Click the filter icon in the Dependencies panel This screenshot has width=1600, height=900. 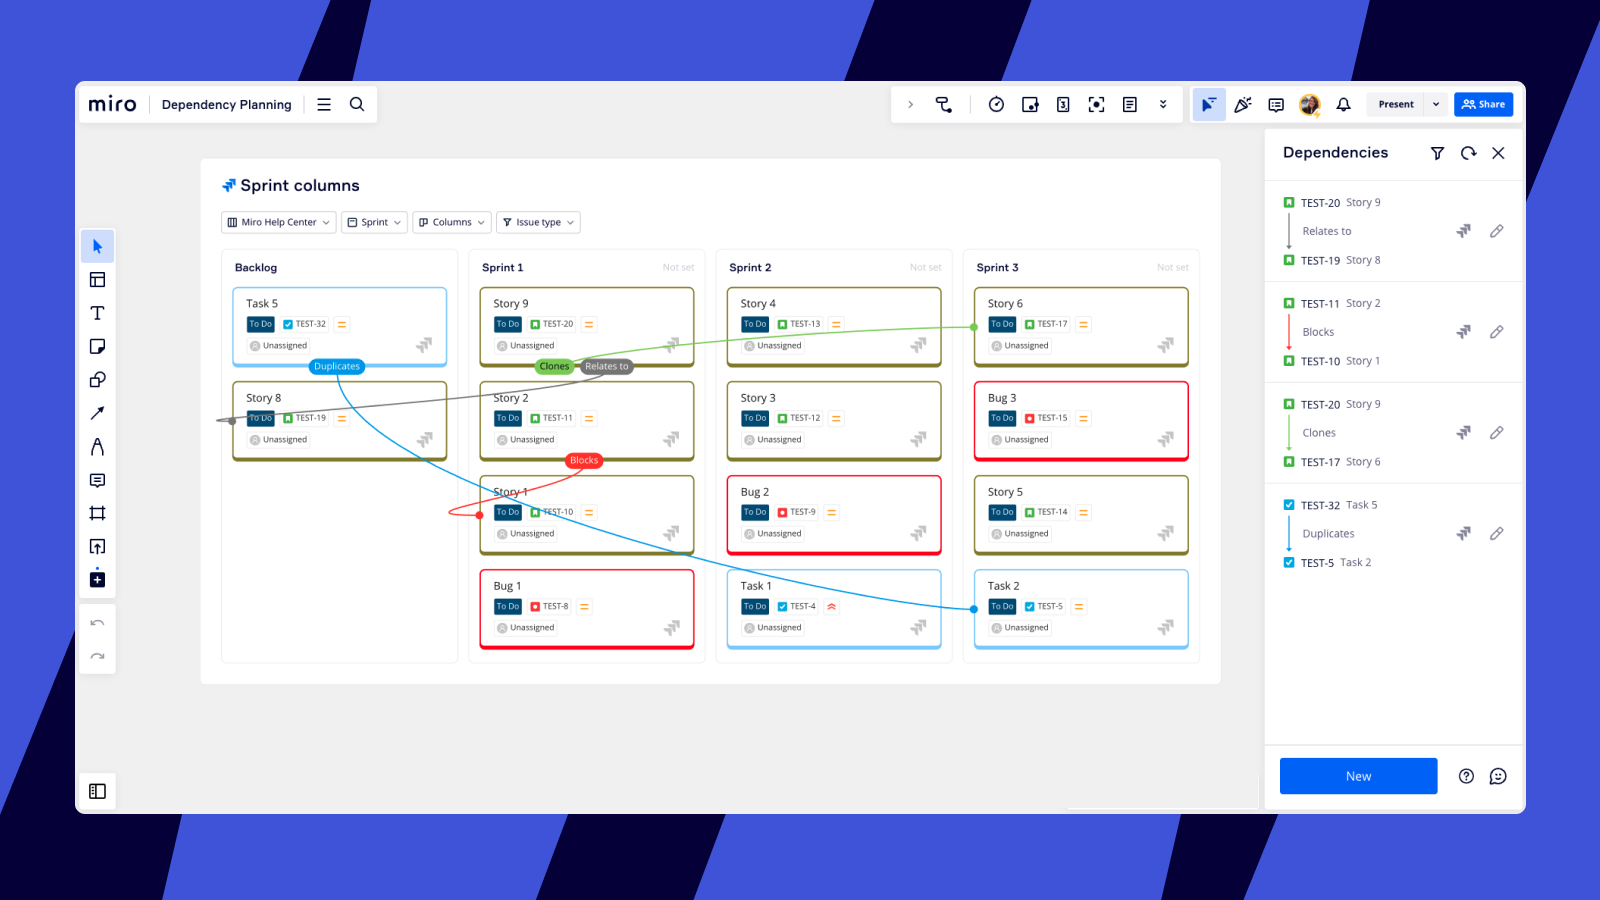tap(1437, 153)
